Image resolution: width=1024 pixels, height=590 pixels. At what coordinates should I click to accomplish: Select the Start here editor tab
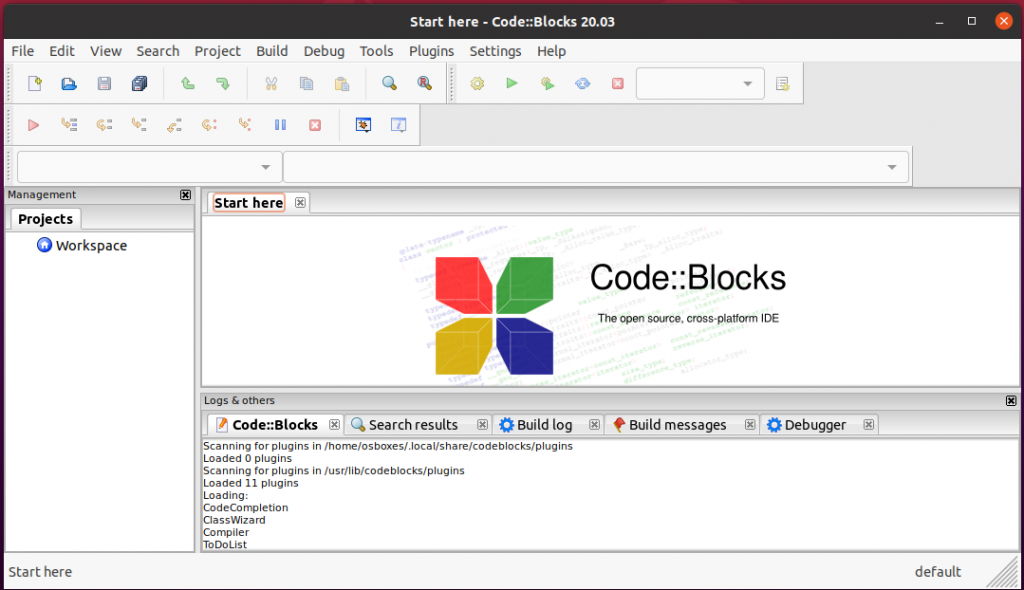(249, 203)
